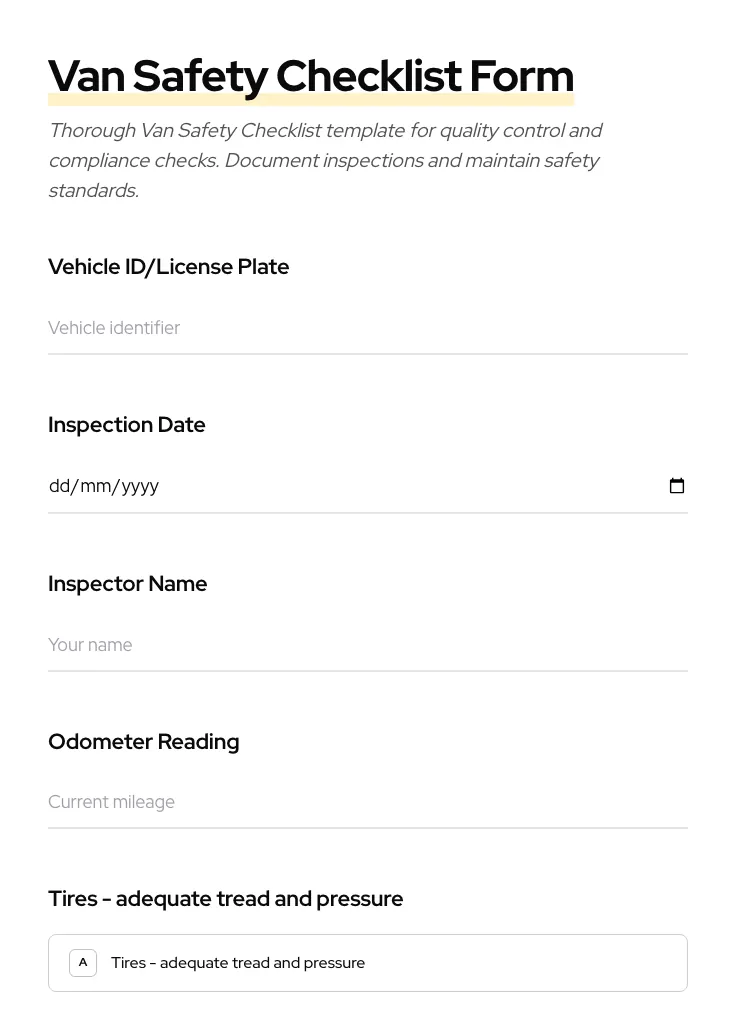Click the bordered Tires answer card
The height and width of the screenshot is (1024, 736).
[368, 962]
